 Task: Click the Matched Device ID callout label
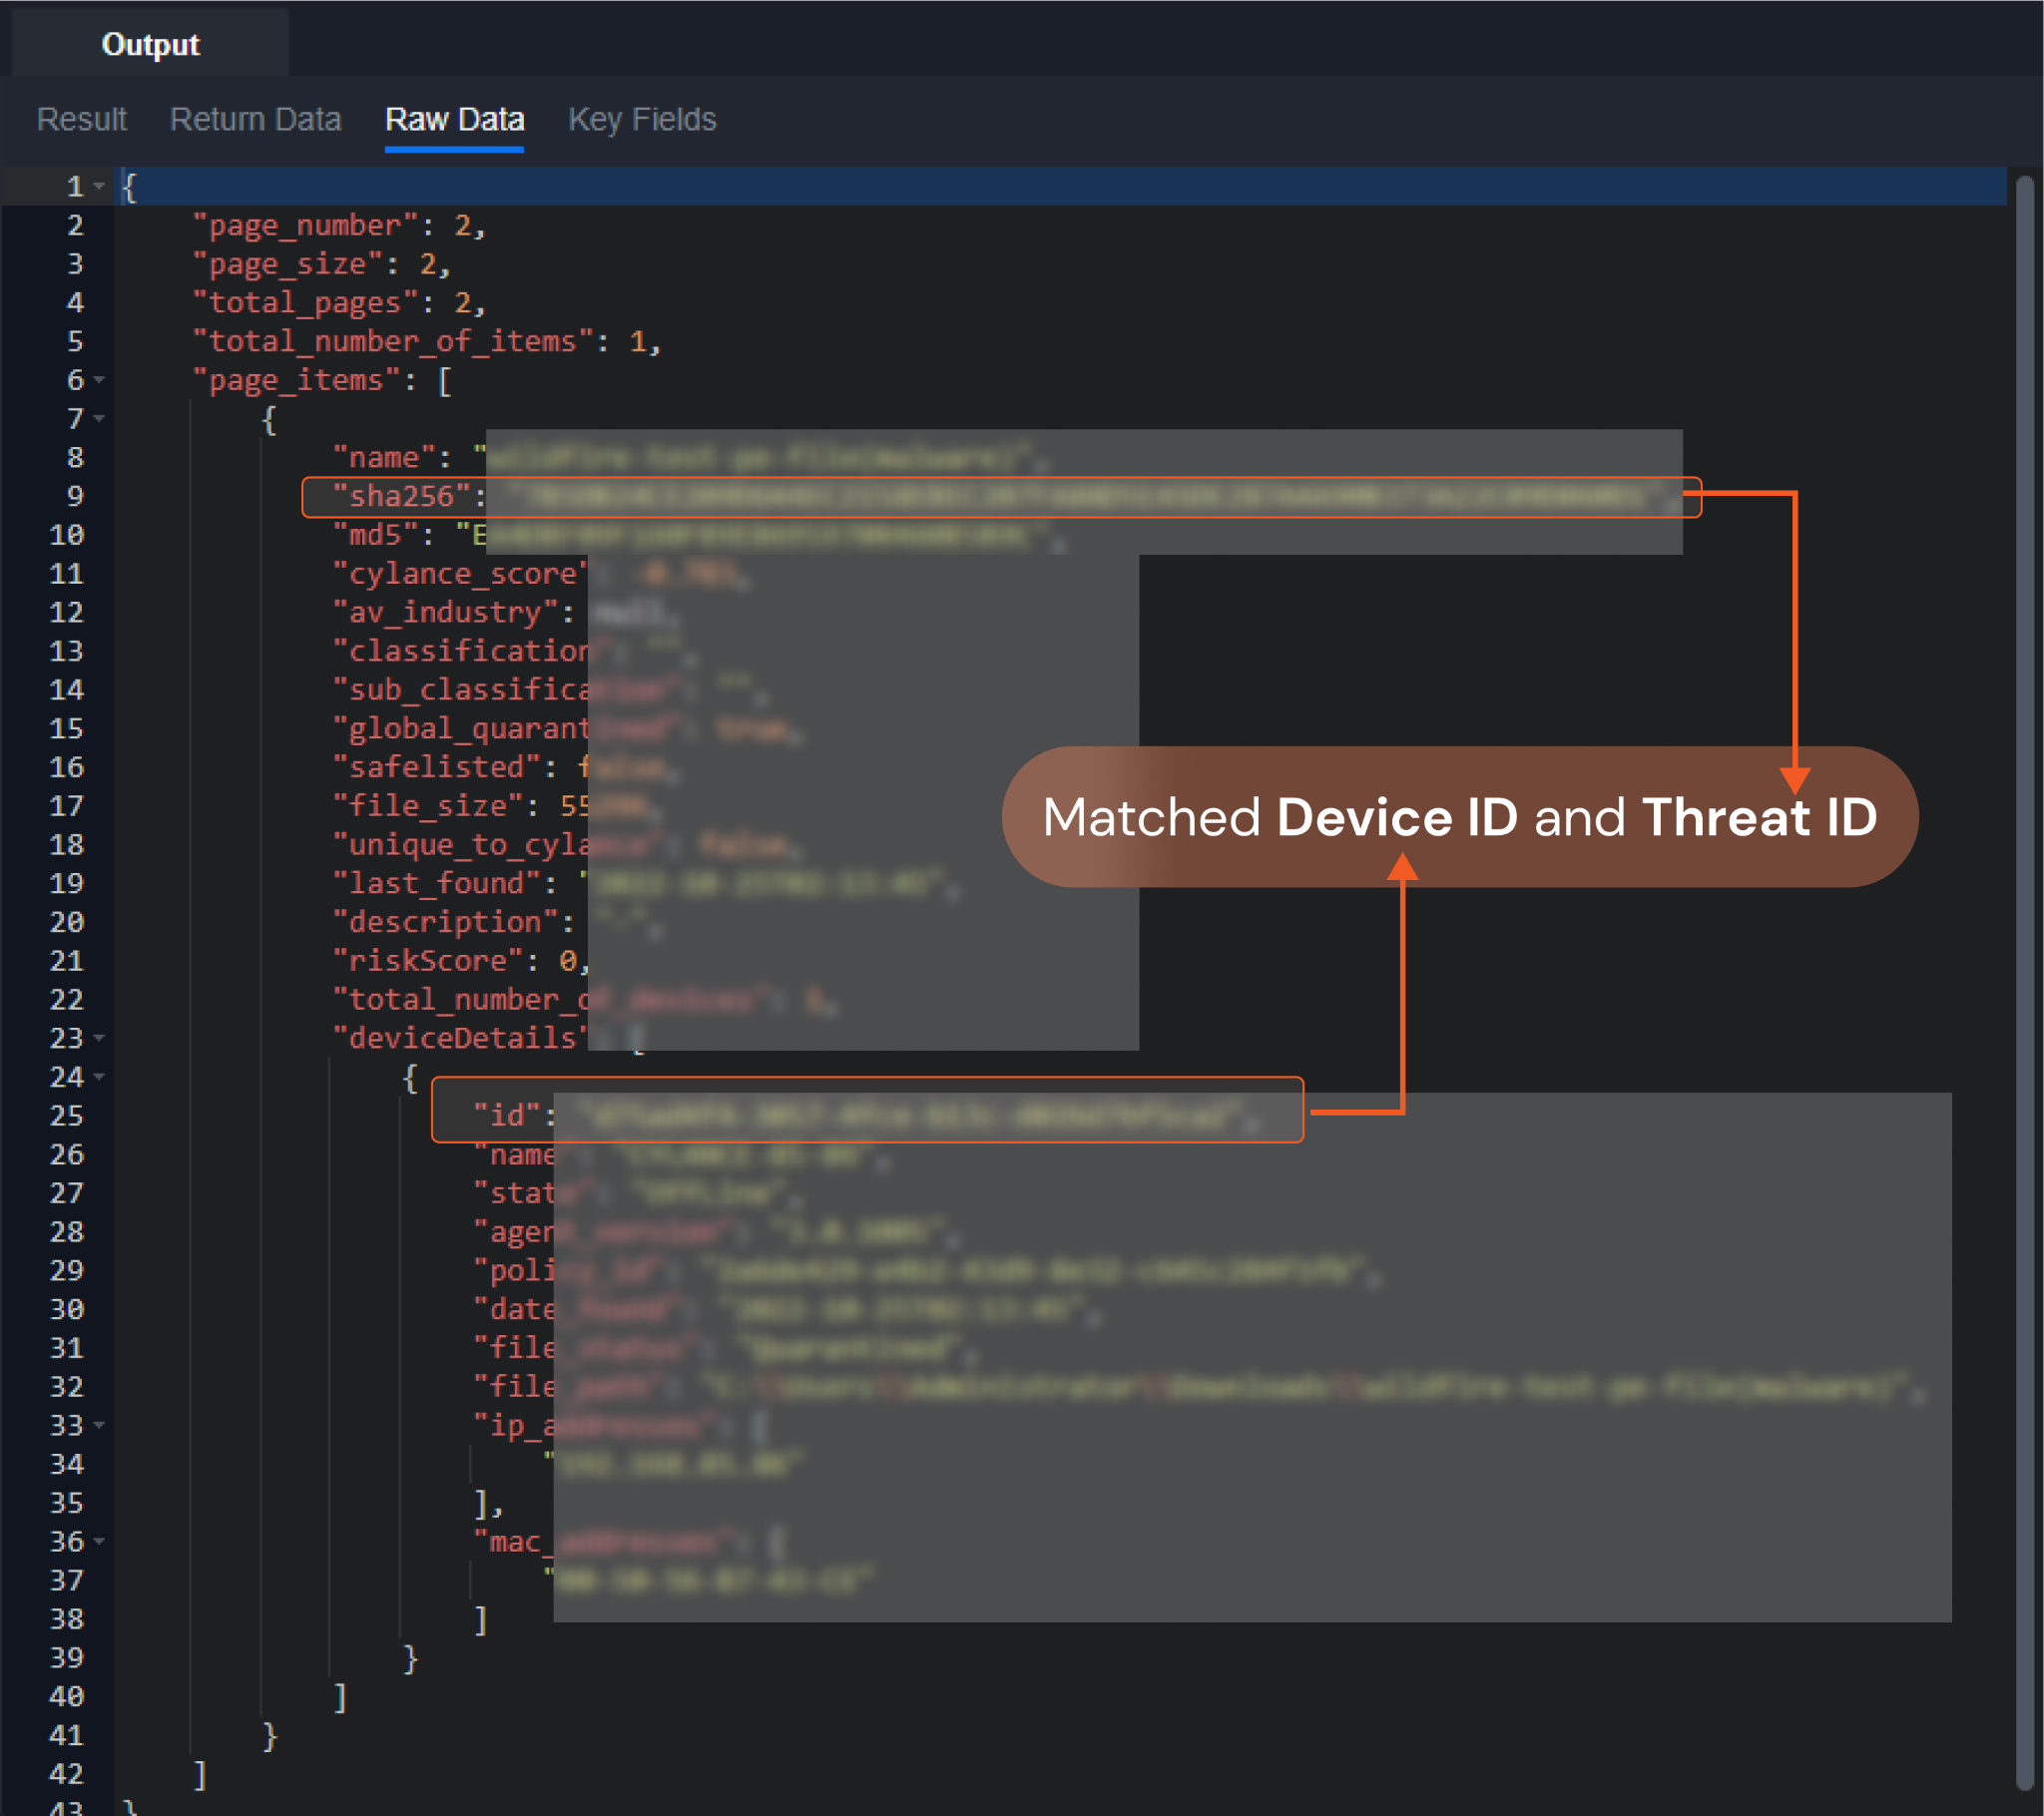1459,817
